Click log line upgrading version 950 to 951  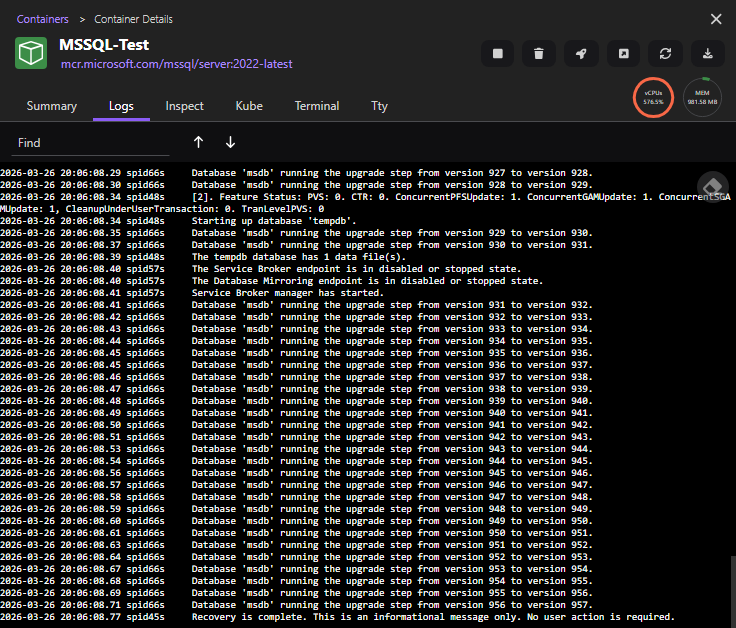[x=296, y=533]
